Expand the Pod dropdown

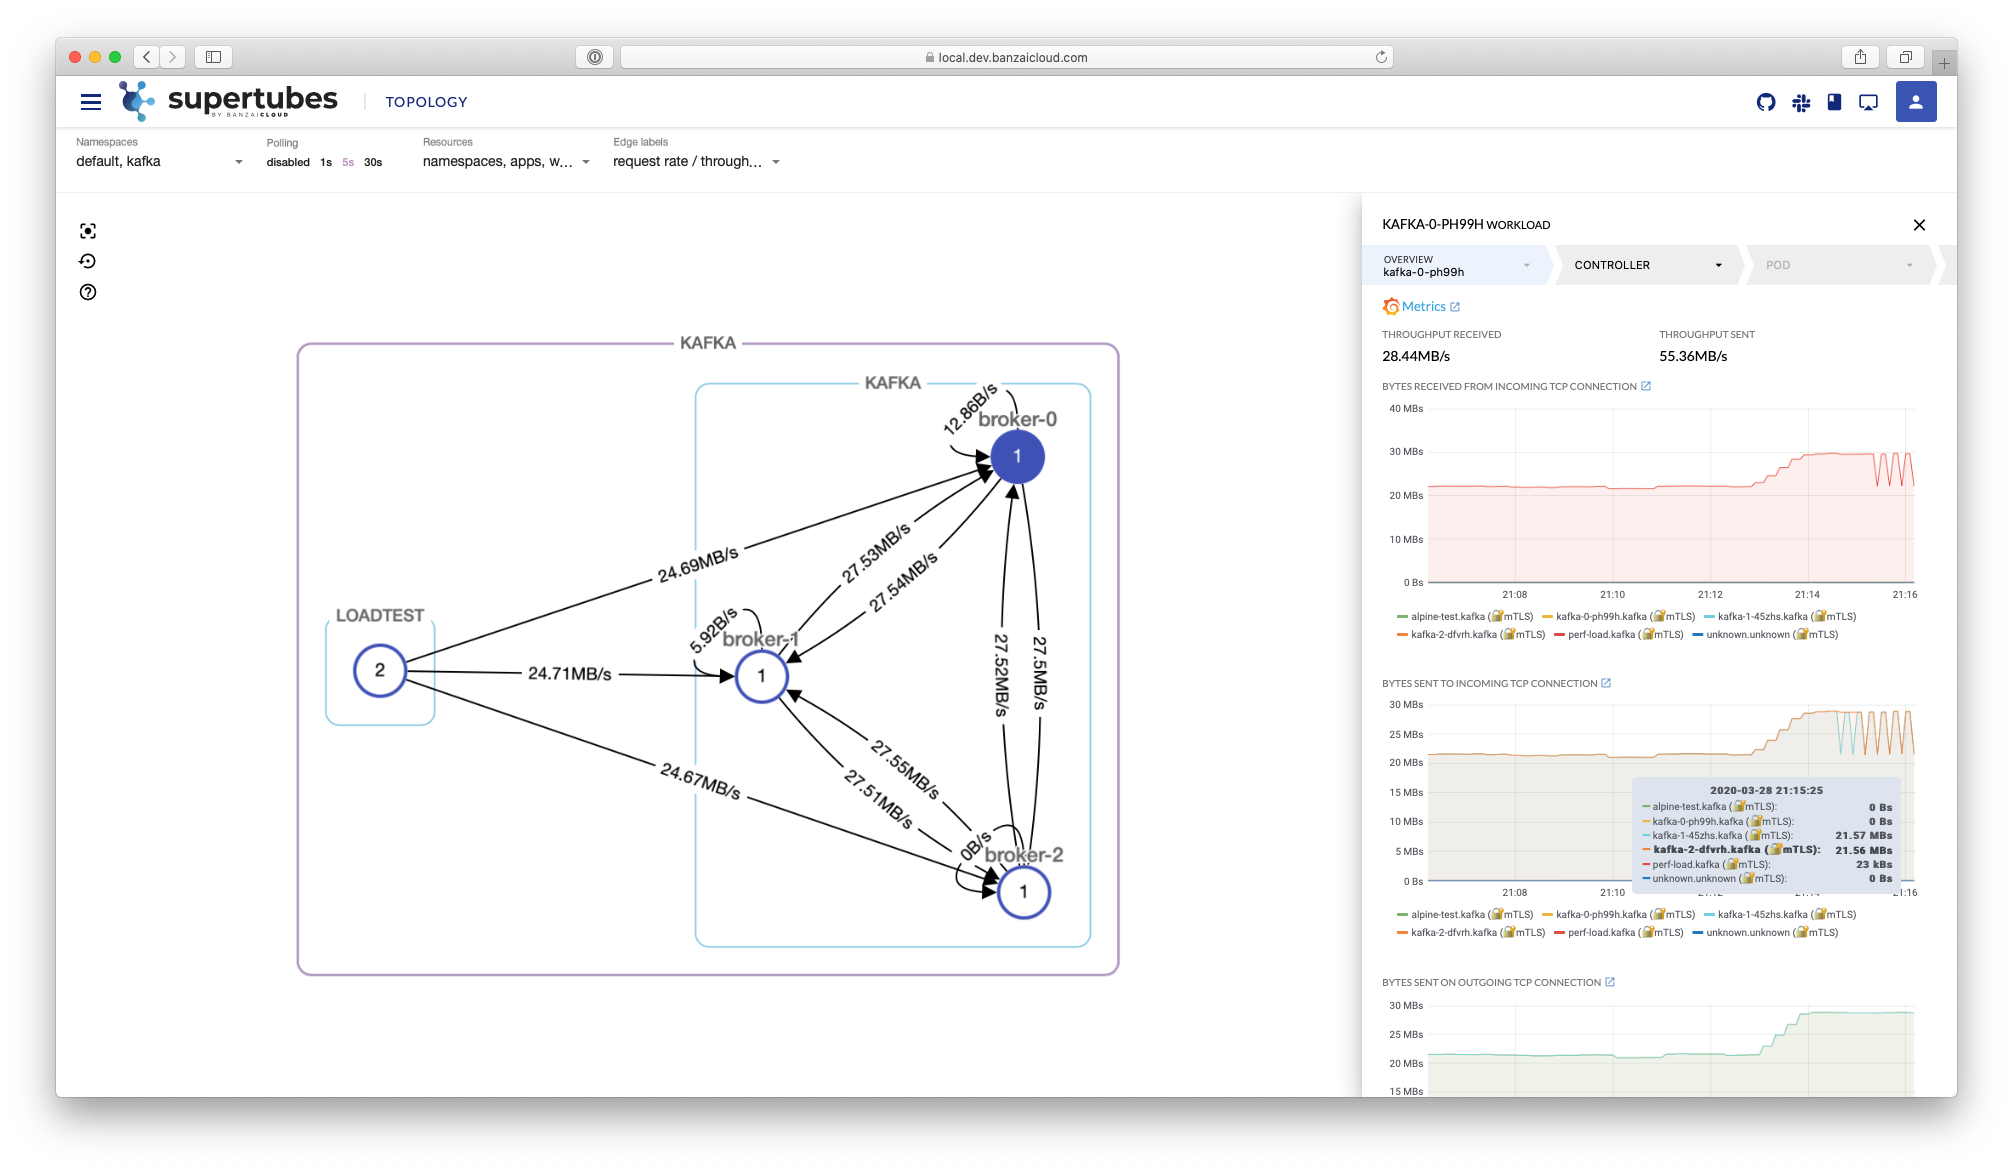click(1839, 265)
